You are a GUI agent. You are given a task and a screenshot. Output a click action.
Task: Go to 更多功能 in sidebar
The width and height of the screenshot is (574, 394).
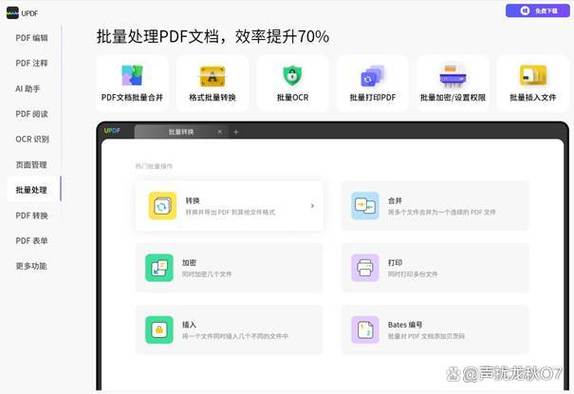[x=31, y=266]
